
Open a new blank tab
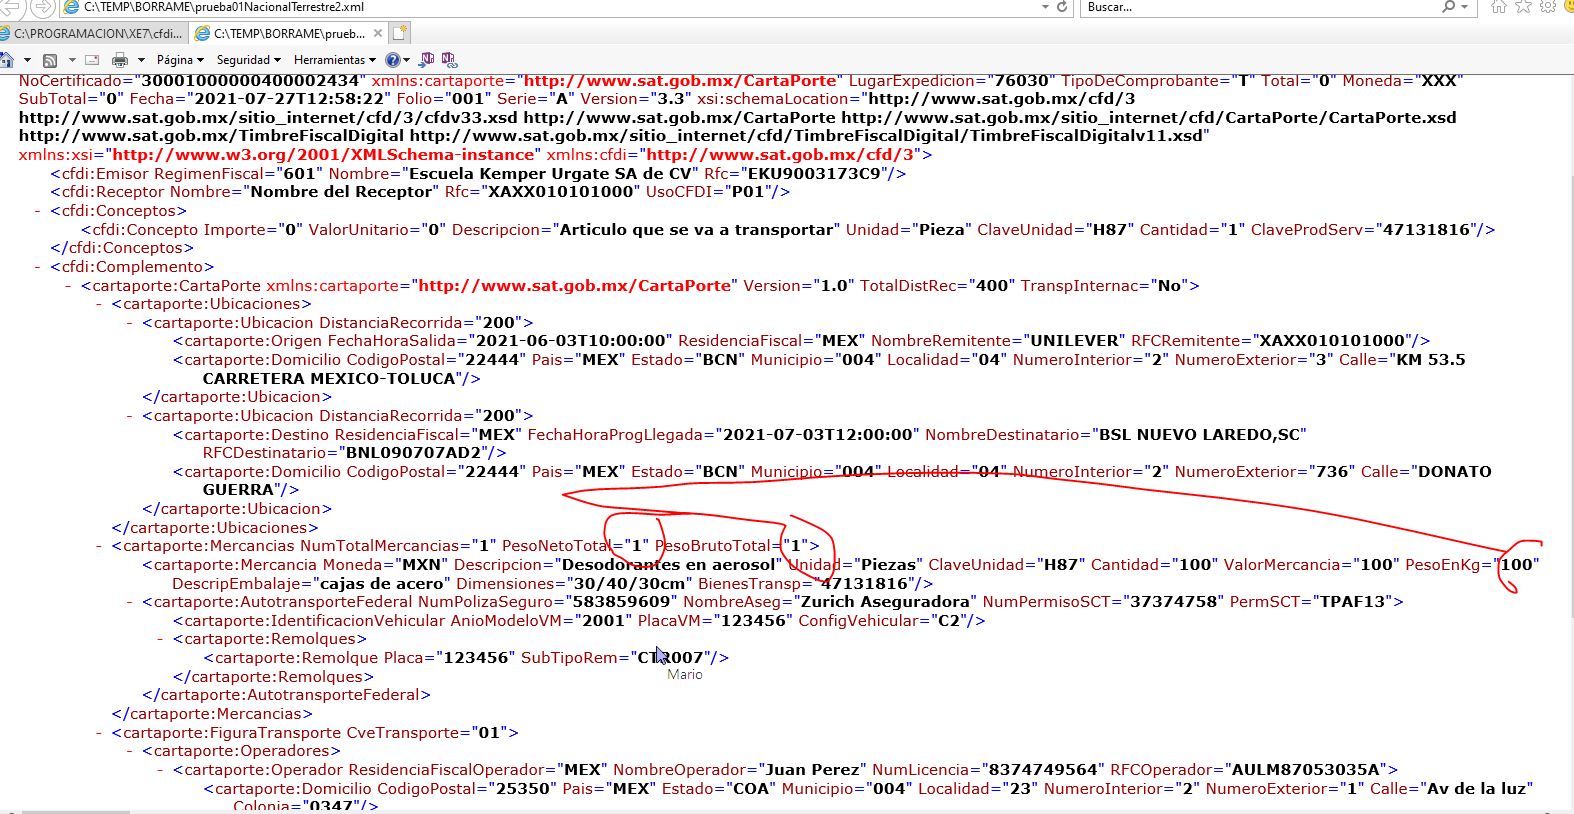[400, 33]
